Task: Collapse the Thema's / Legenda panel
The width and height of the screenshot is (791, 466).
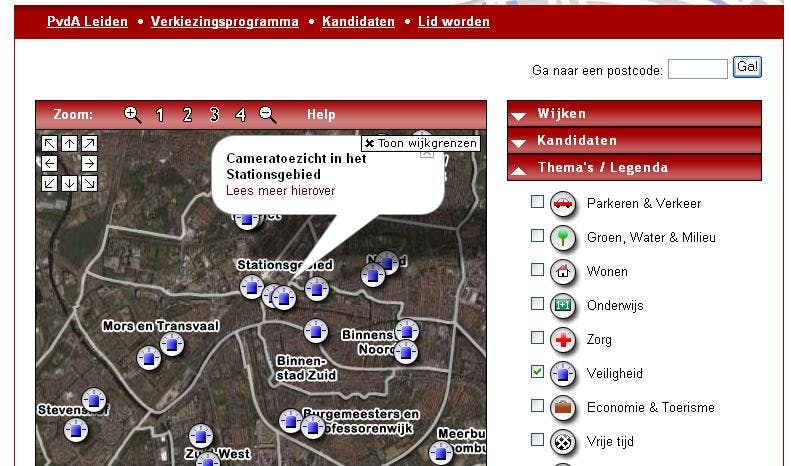Action: (634, 167)
